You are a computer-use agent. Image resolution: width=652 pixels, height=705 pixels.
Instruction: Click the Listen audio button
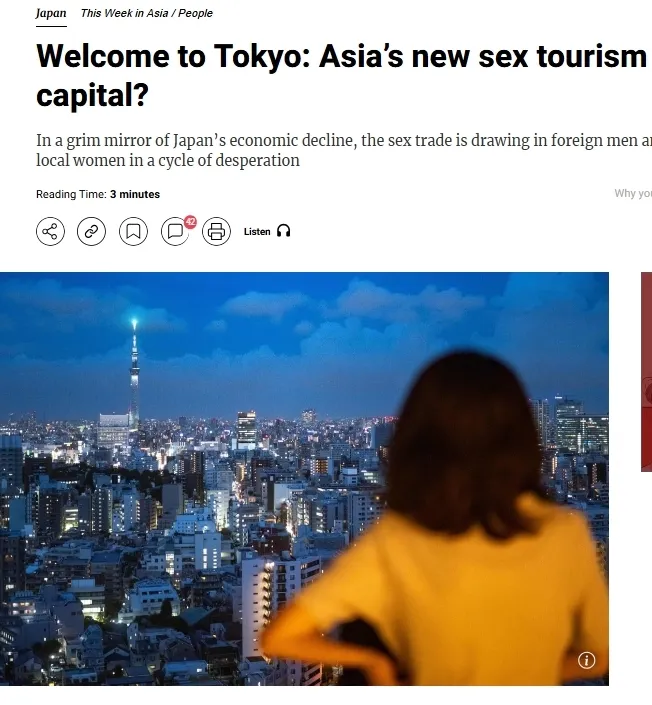(267, 231)
